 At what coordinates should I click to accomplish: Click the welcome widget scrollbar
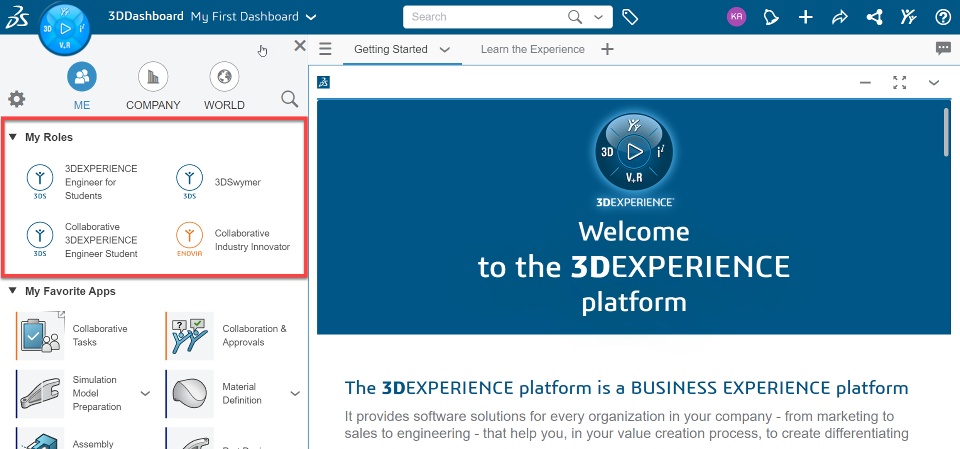[948, 132]
